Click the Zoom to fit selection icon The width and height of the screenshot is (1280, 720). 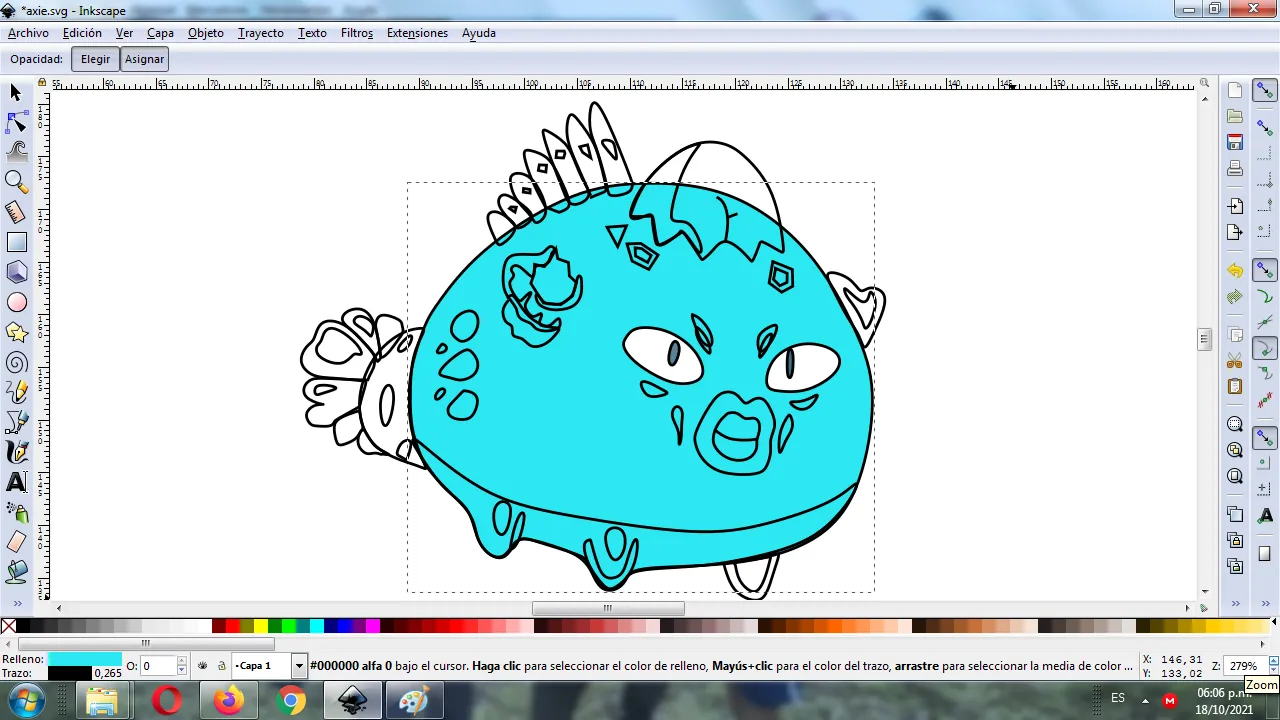tap(1235, 424)
